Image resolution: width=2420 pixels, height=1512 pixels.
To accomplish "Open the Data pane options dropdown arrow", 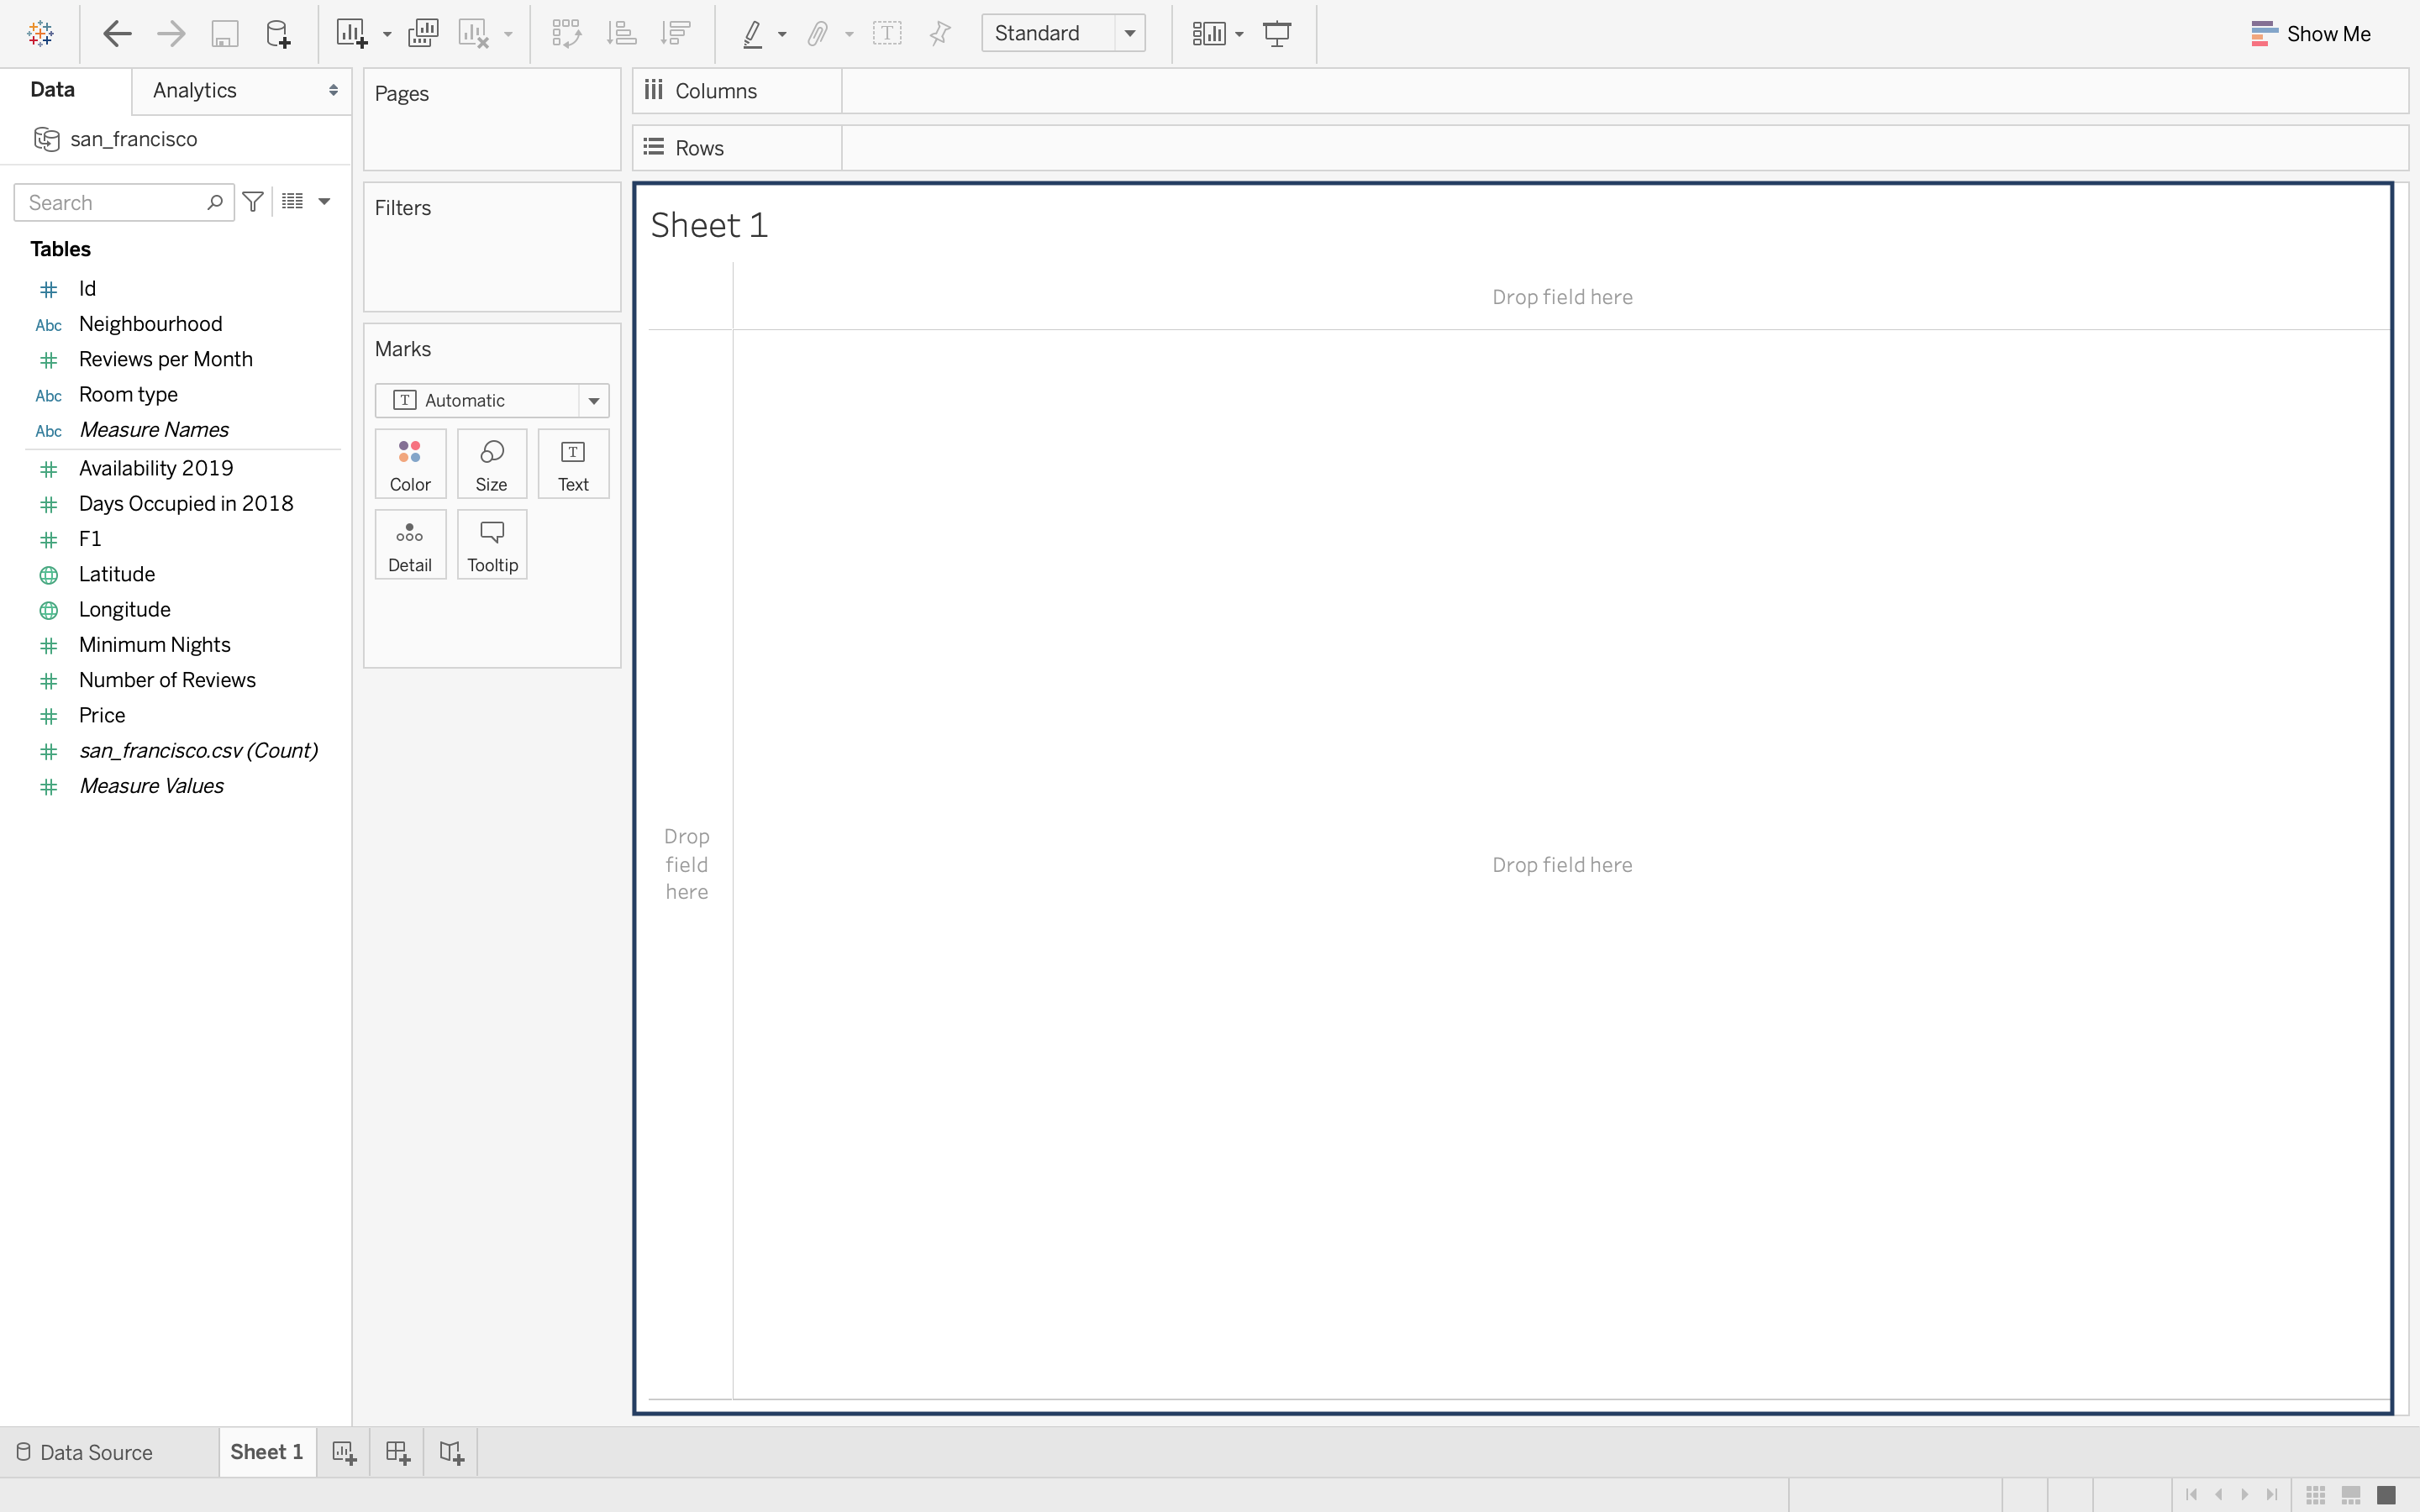I will 324,202.
